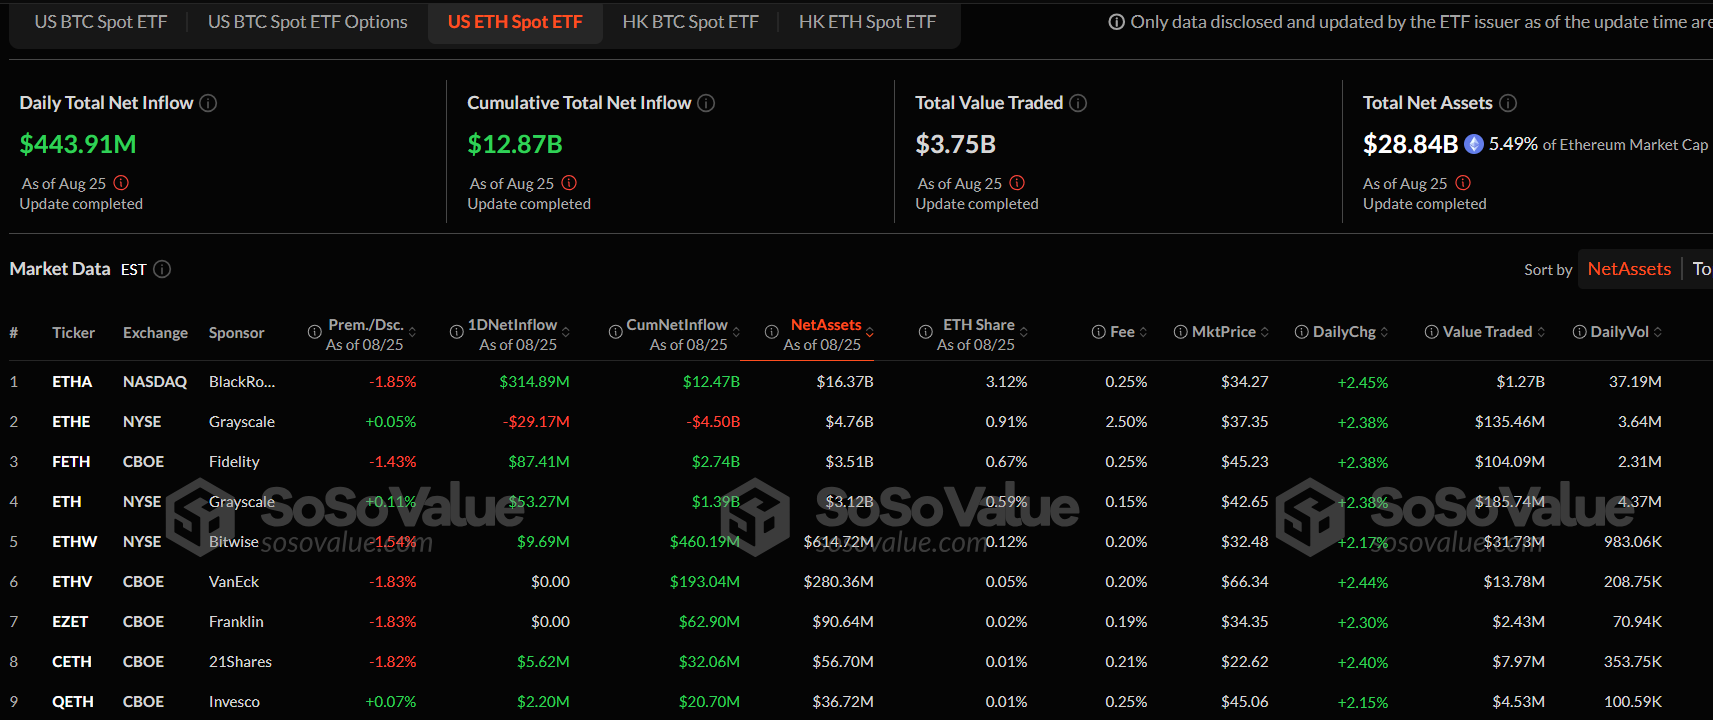Click info icon before Value Traded column header
The height and width of the screenshot is (720, 1713).
coord(1432,332)
